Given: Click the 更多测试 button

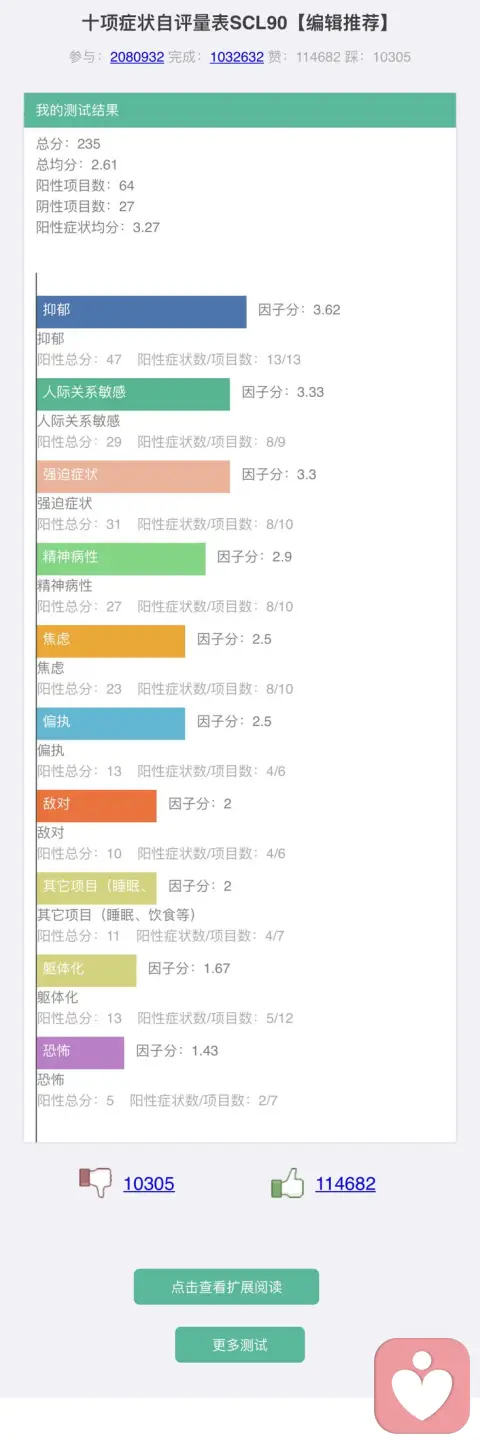Looking at the screenshot, I should (x=240, y=1345).
